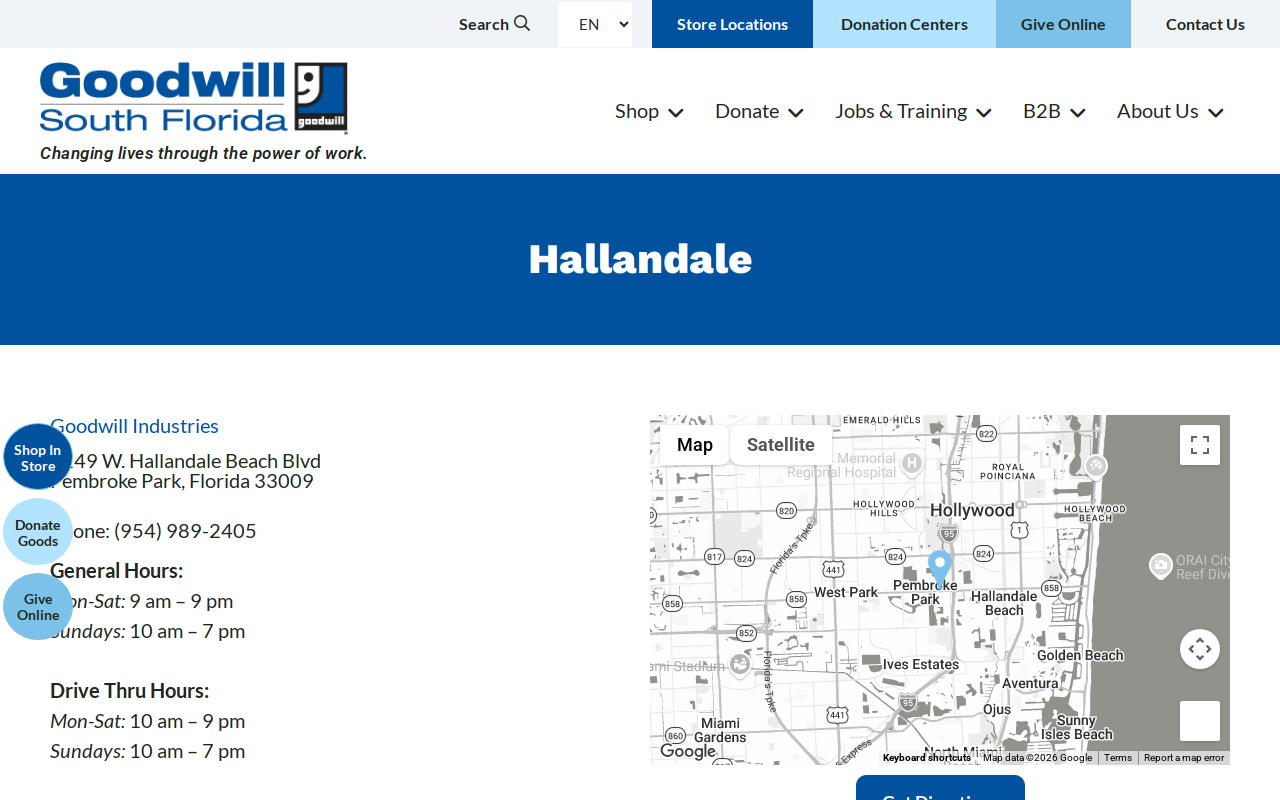1280x800 pixels.
Task: Click the Memorial Regional Hospital marker
Action: point(911,463)
